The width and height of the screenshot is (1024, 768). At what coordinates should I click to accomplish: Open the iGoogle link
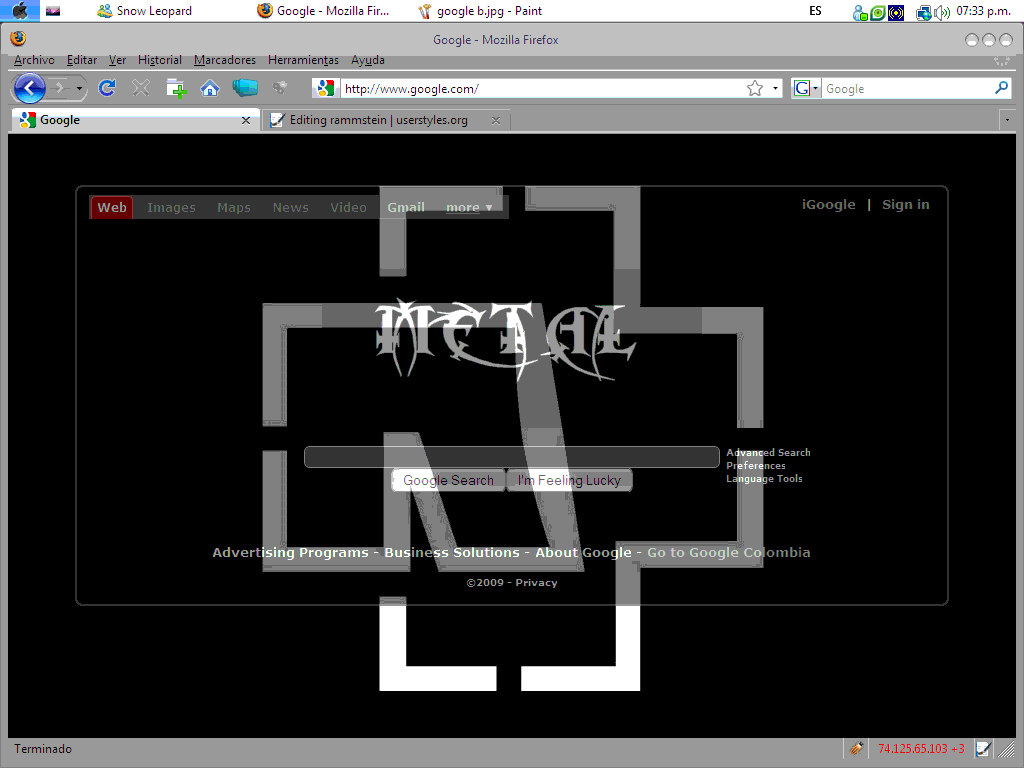(828, 204)
